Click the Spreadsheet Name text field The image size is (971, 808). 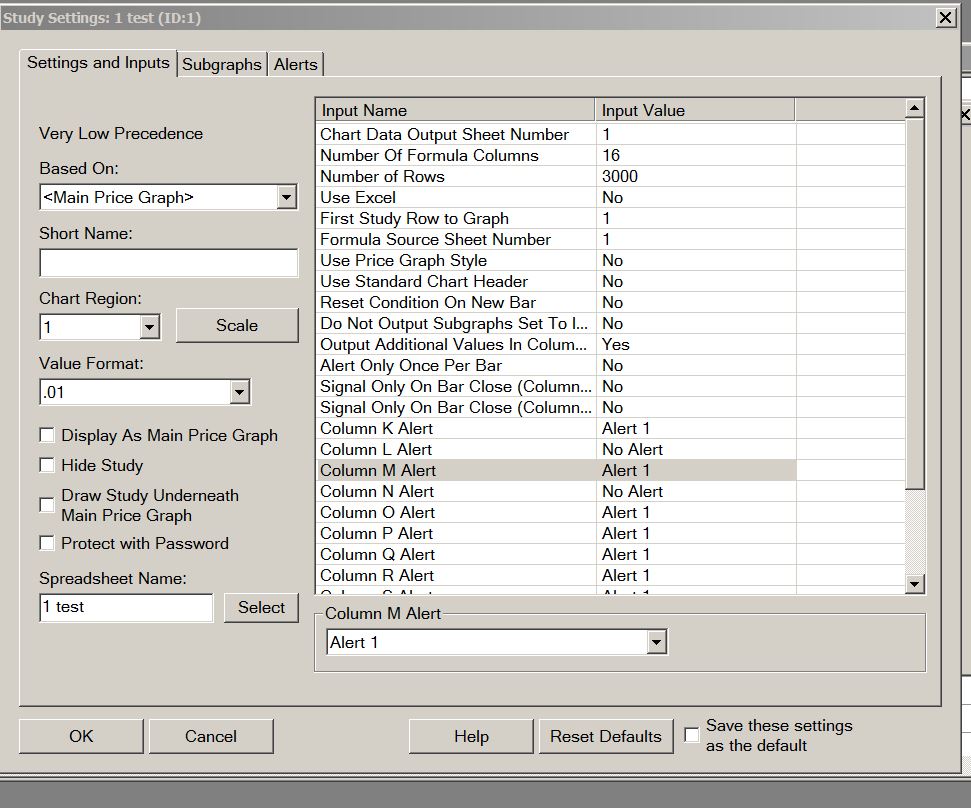coord(126,607)
